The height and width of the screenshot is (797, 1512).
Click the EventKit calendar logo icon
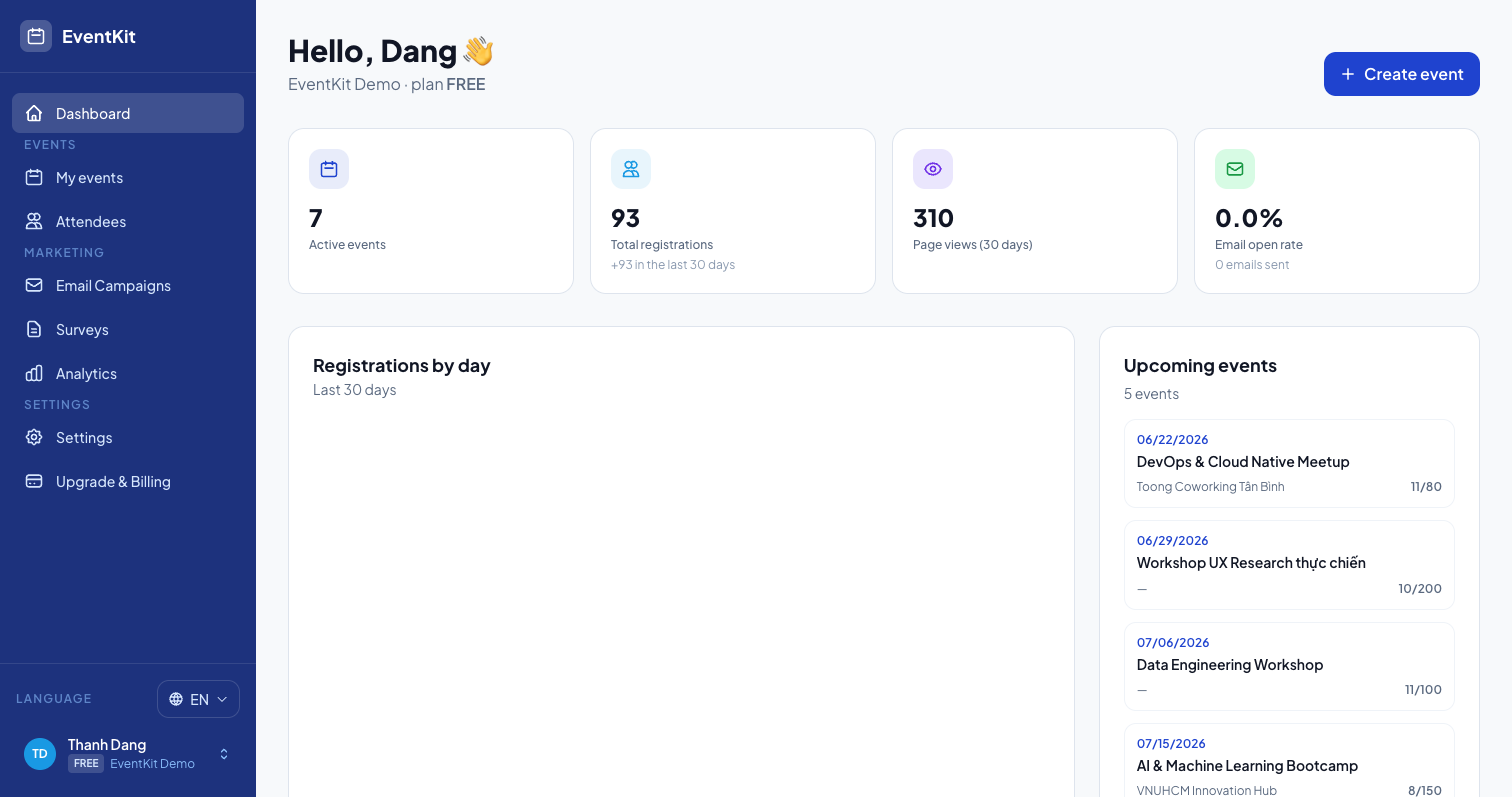(36, 36)
